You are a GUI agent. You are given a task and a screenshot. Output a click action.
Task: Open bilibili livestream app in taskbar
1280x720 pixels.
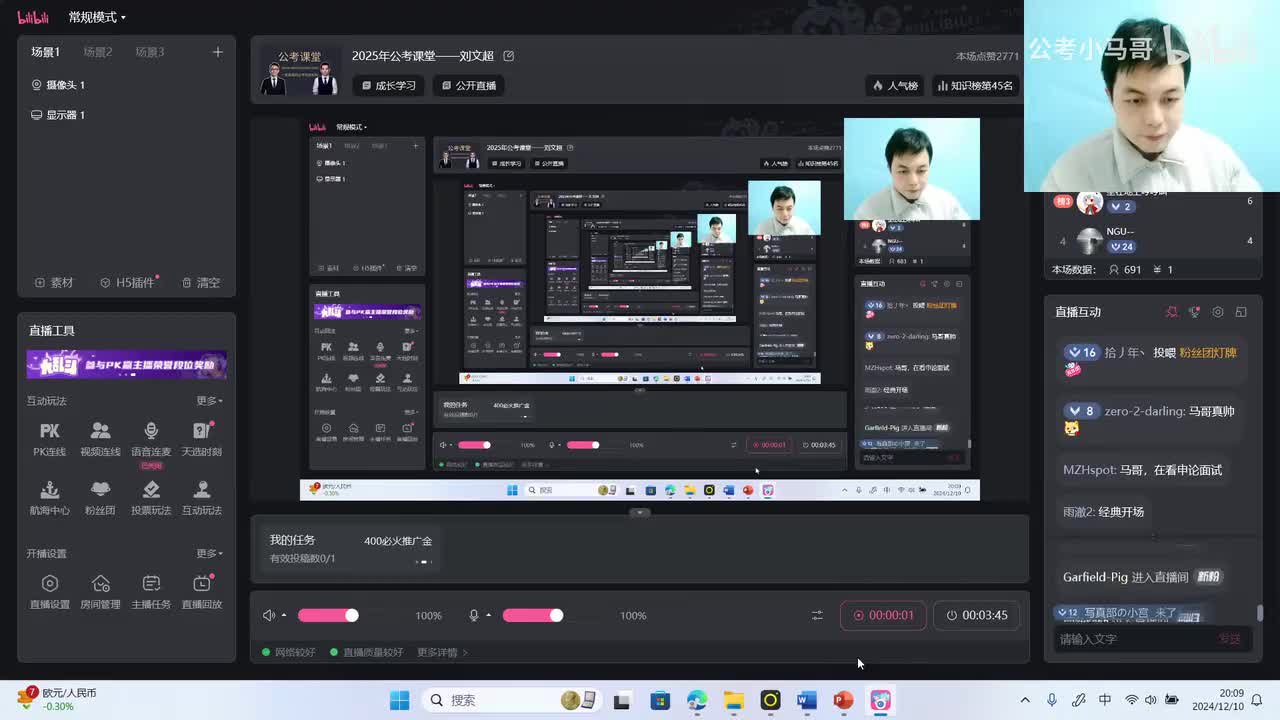point(880,700)
